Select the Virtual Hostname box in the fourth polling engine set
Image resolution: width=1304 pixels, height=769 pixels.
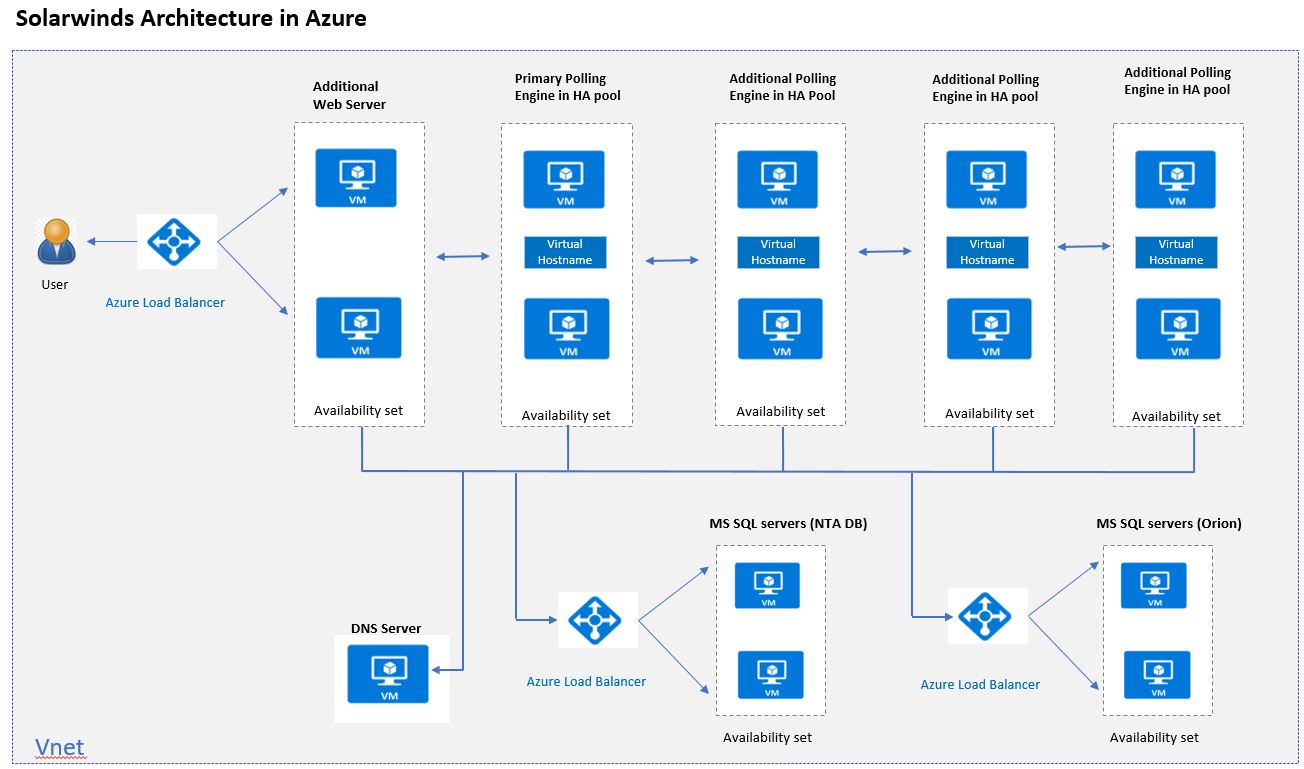[x=1176, y=252]
